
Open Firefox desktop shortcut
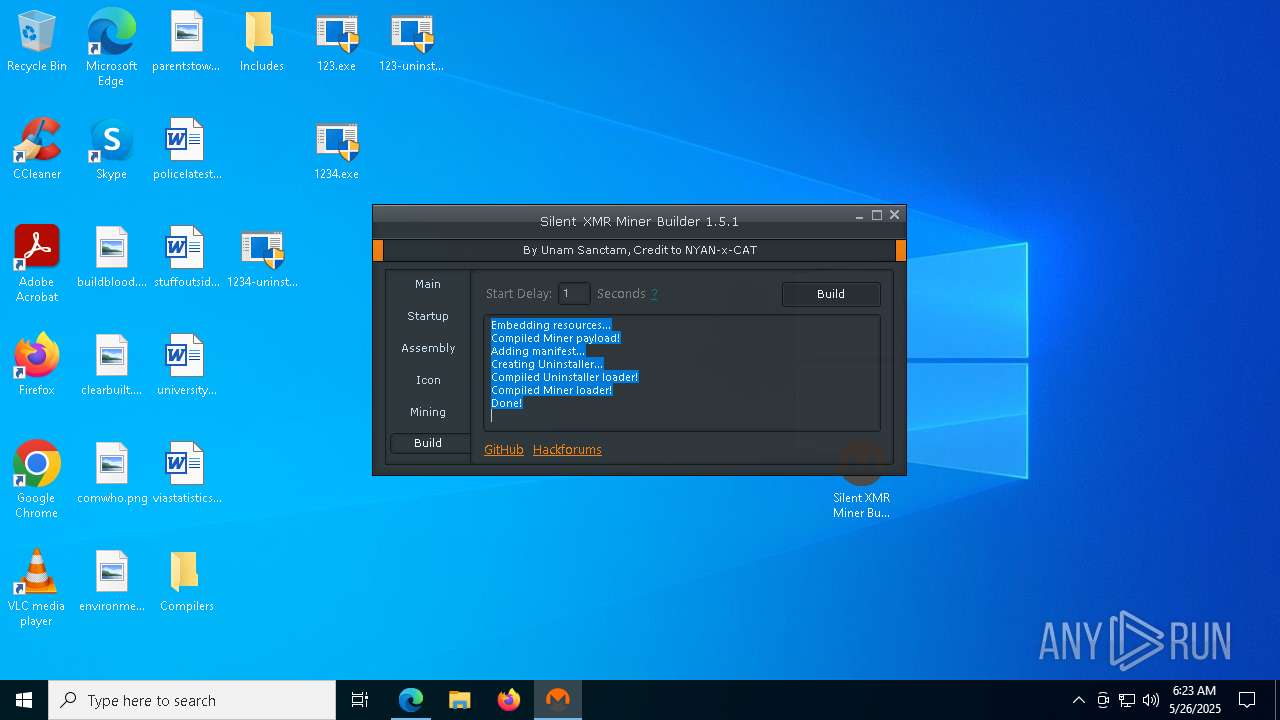coord(37,366)
